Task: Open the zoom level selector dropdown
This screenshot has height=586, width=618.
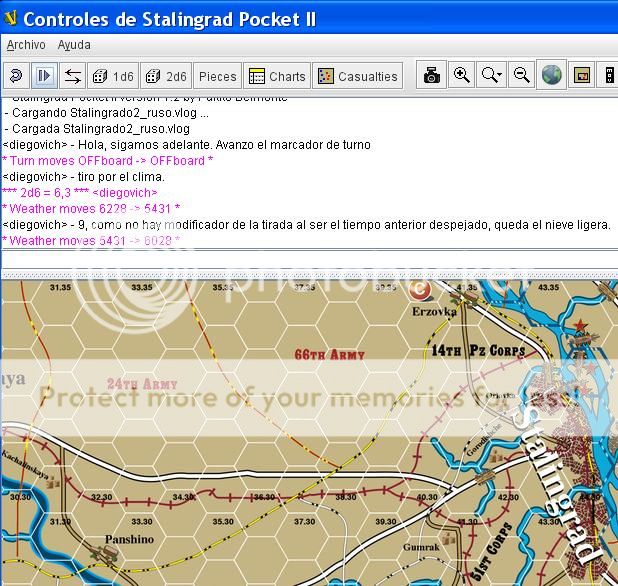Action: tap(491, 75)
